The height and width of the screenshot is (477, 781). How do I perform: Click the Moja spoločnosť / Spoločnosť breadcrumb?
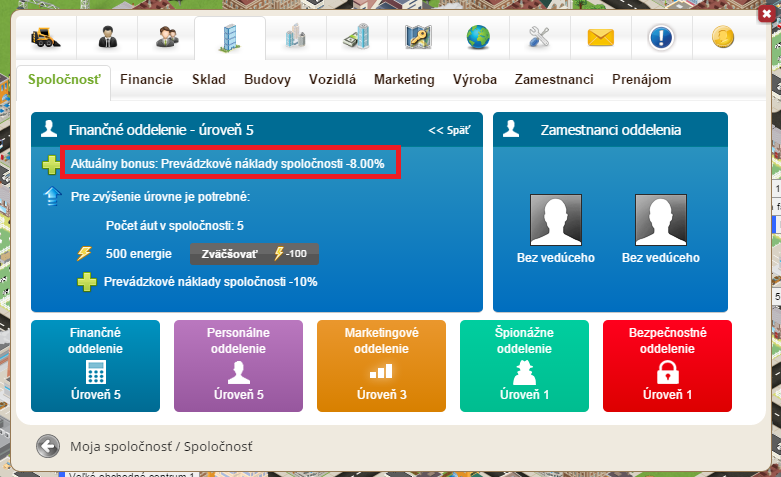click(x=161, y=447)
